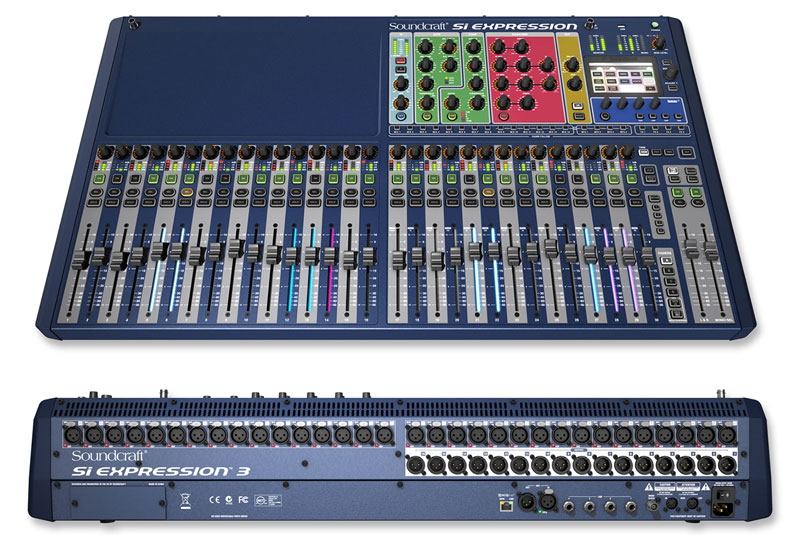This screenshot has width=800, height=545.
Task: Click the right warning triangle near ATTENTION label
Action: (x=706, y=487)
